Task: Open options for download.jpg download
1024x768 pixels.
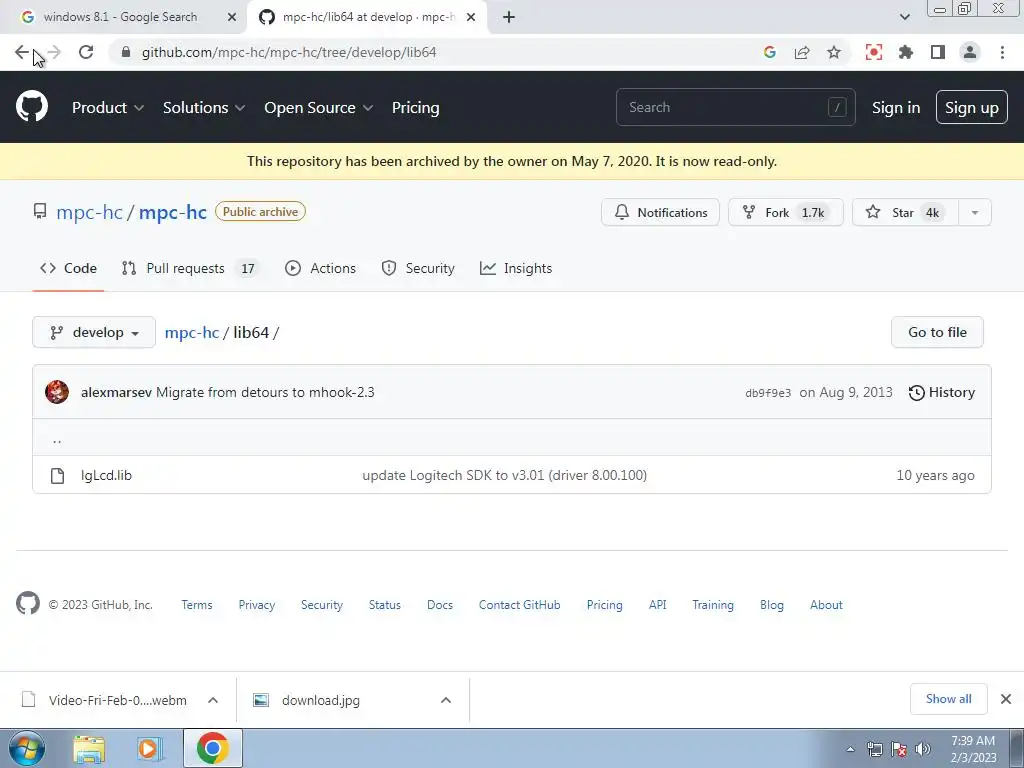Action: tap(446, 700)
